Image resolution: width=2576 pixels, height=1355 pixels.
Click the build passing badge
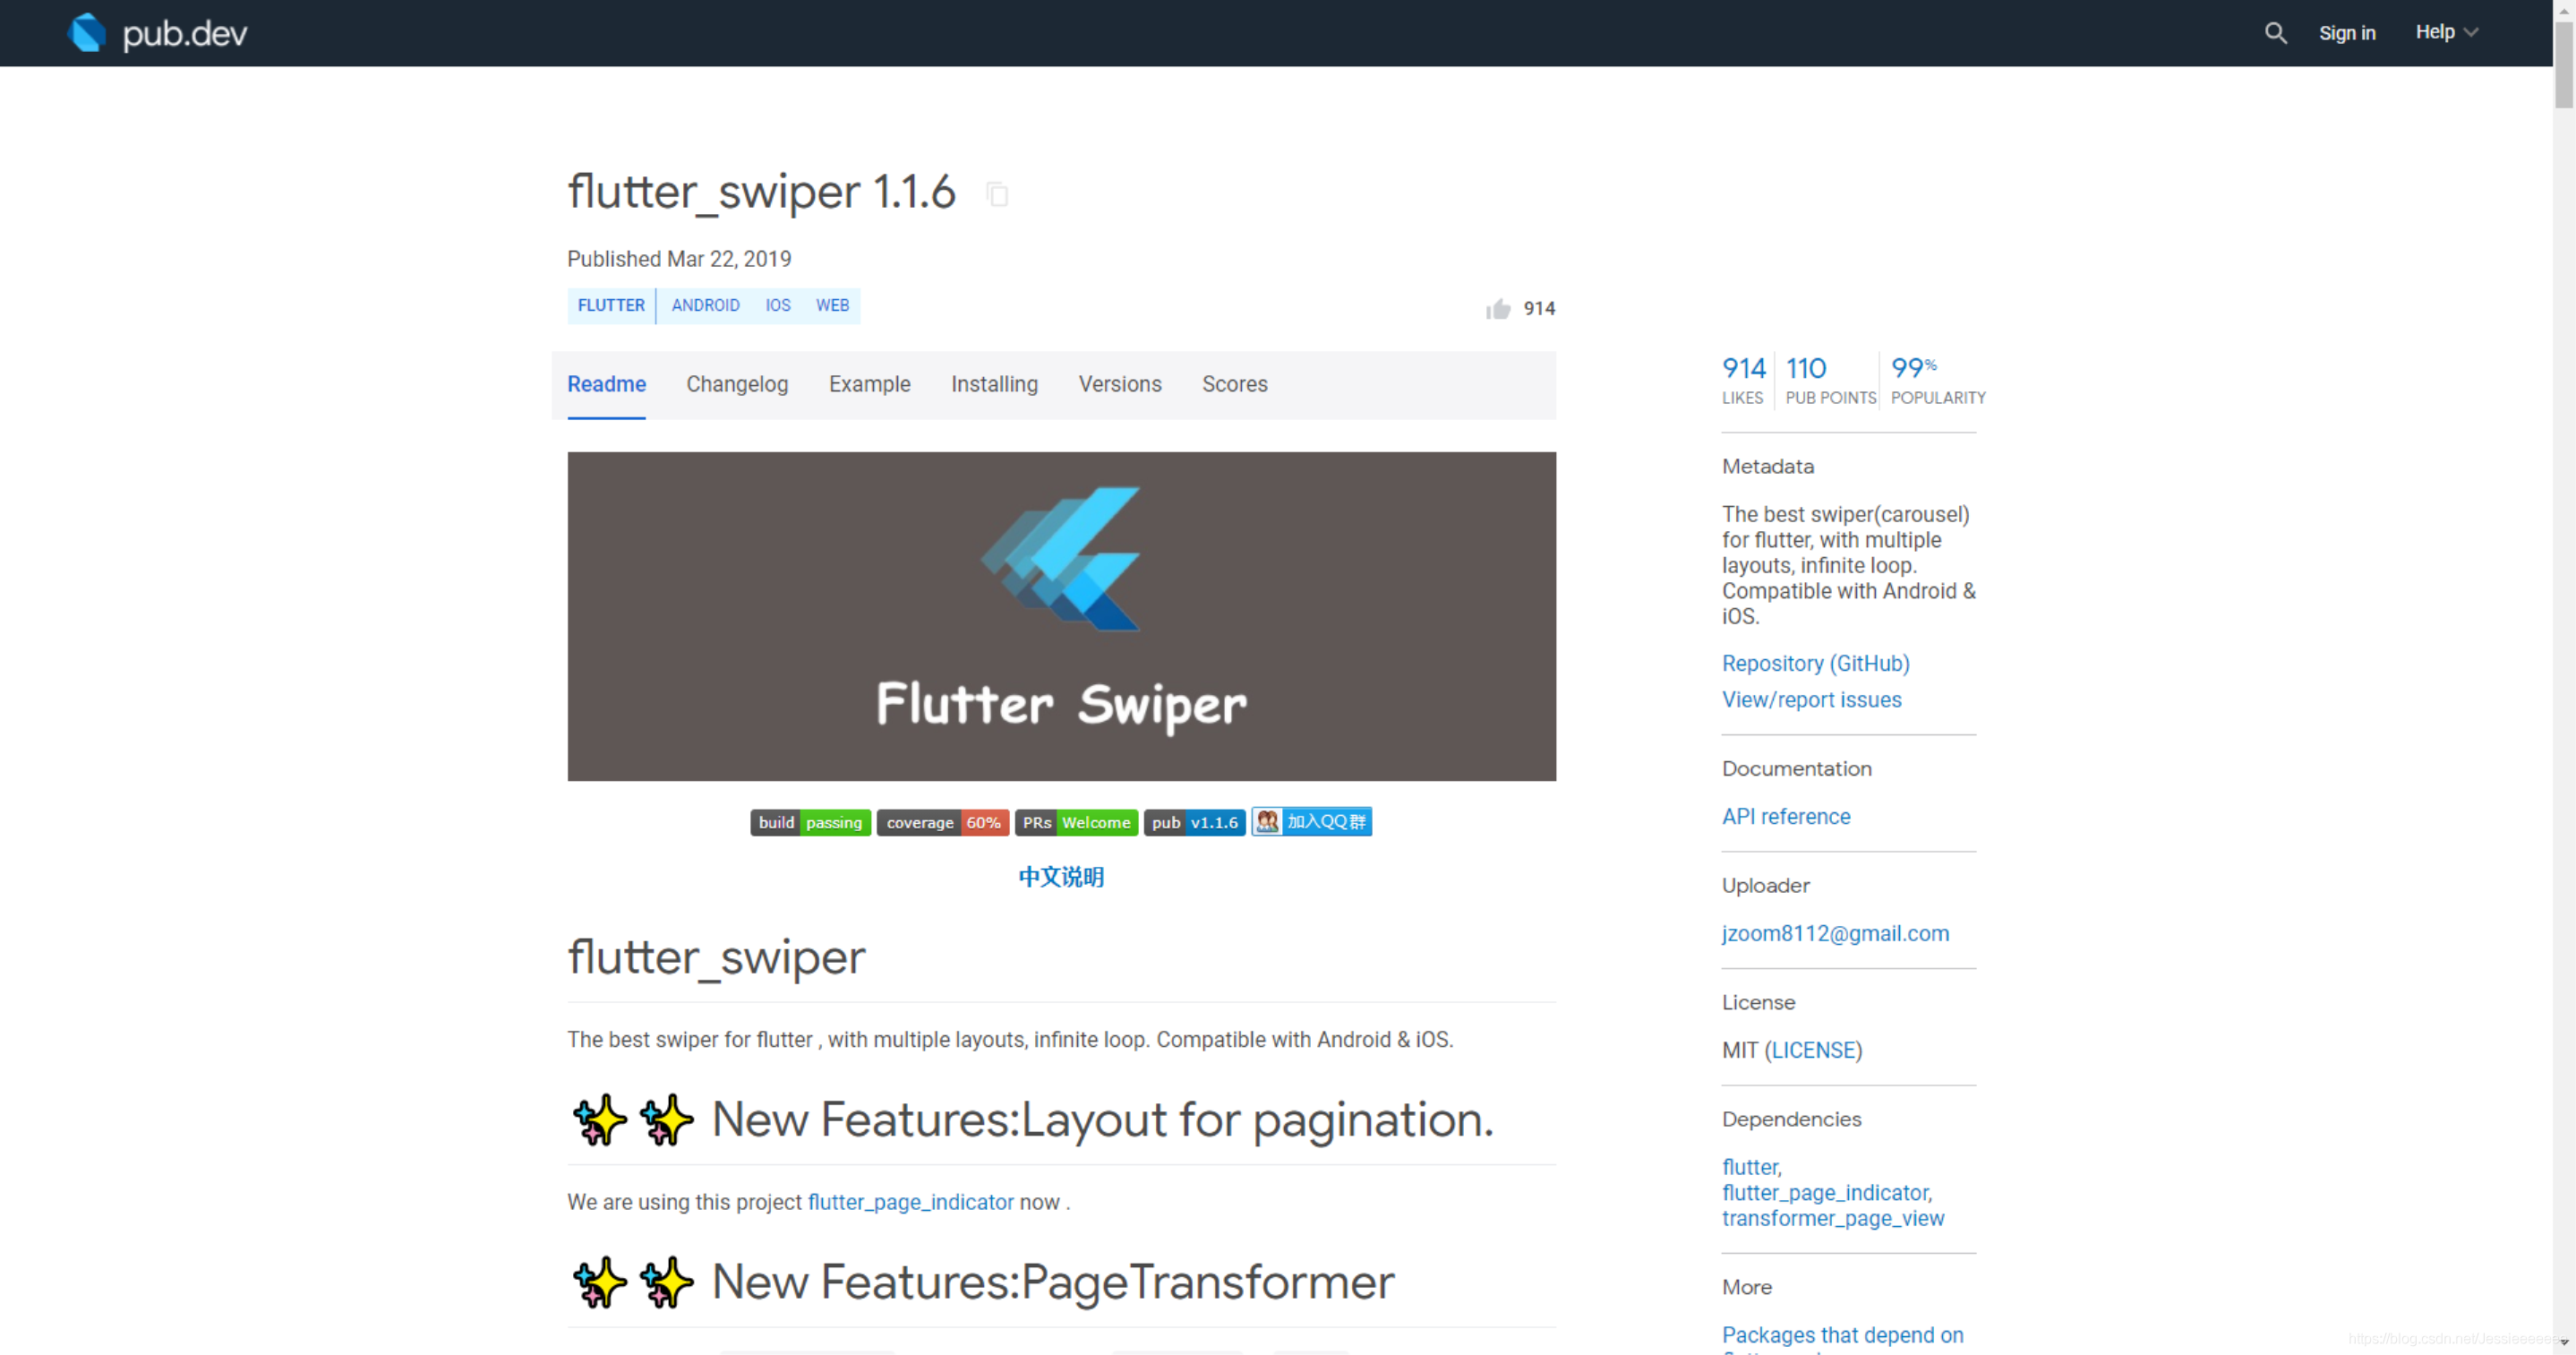coord(810,822)
